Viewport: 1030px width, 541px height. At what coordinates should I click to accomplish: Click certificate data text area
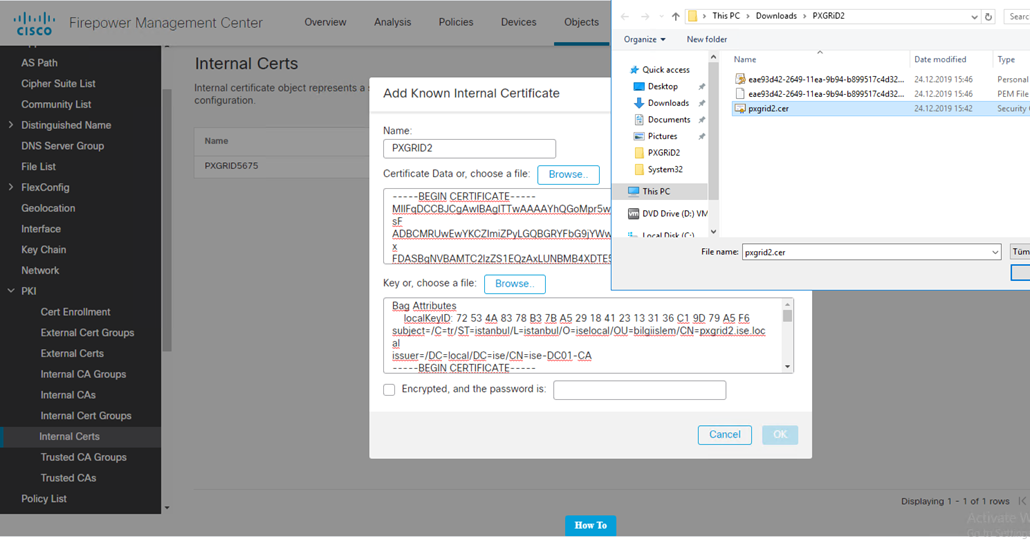click(x=497, y=227)
